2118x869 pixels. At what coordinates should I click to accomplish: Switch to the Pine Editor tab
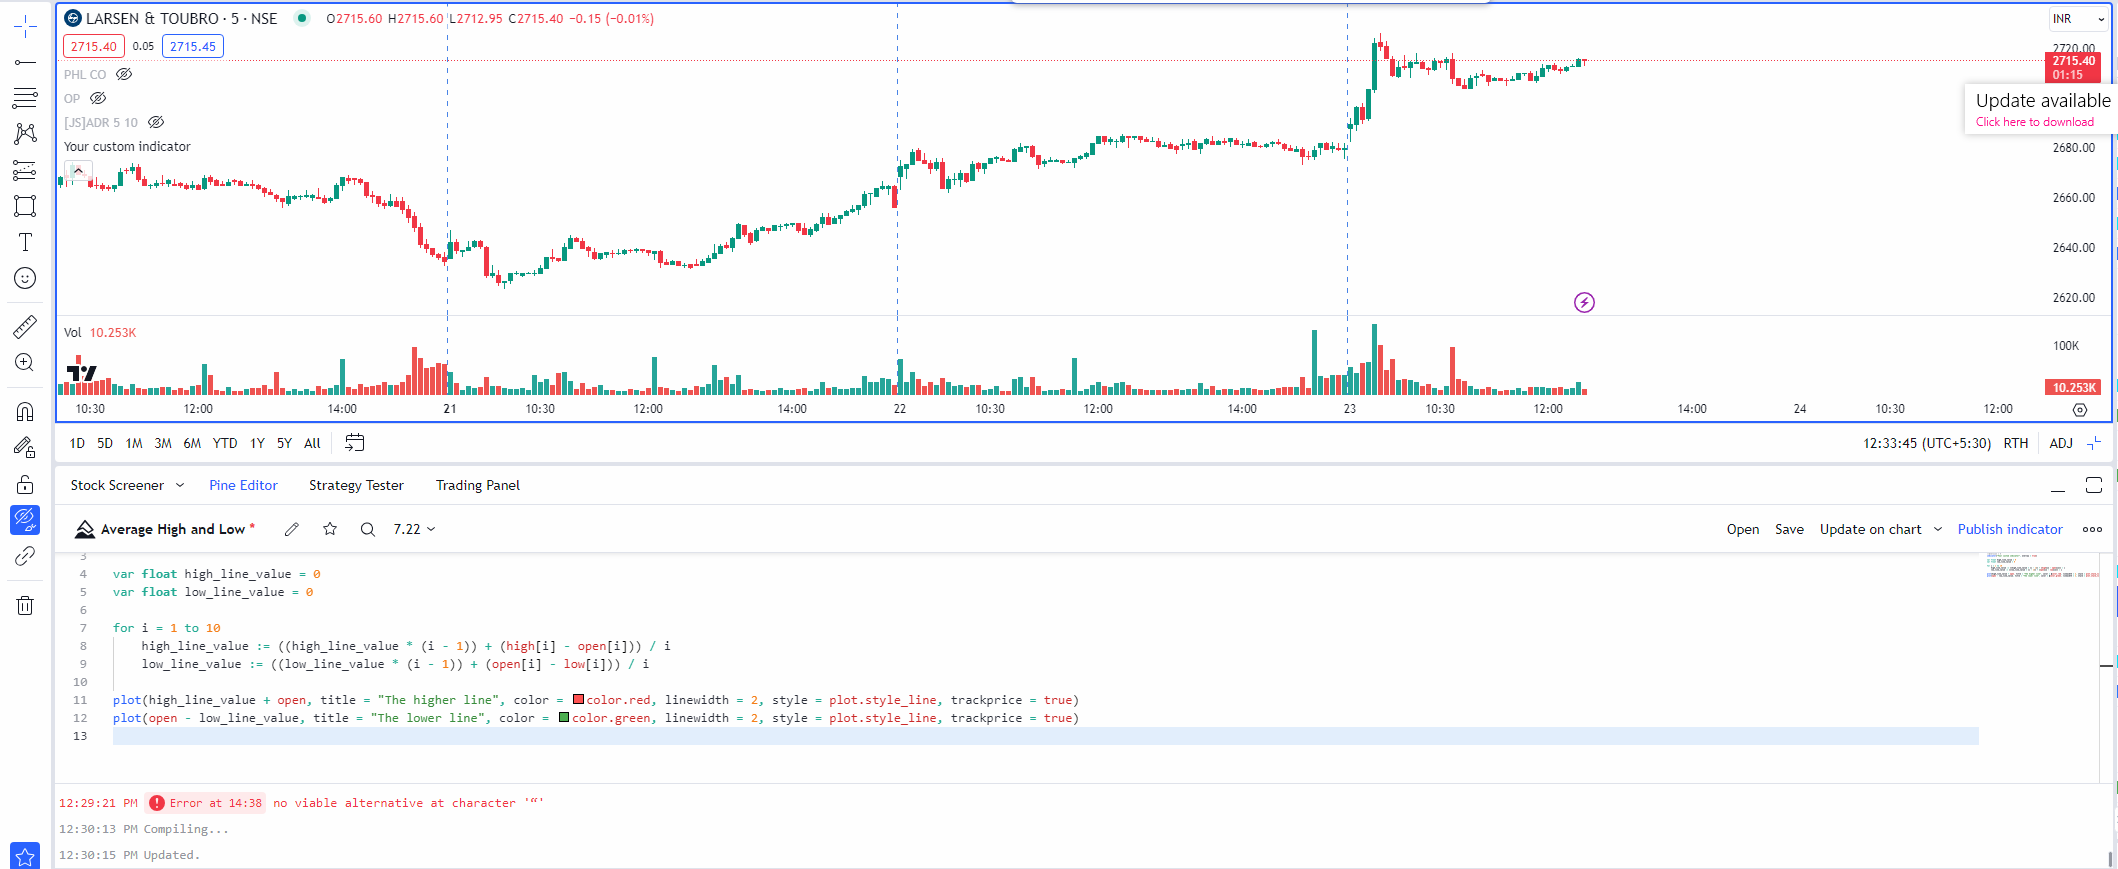click(x=243, y=485)
